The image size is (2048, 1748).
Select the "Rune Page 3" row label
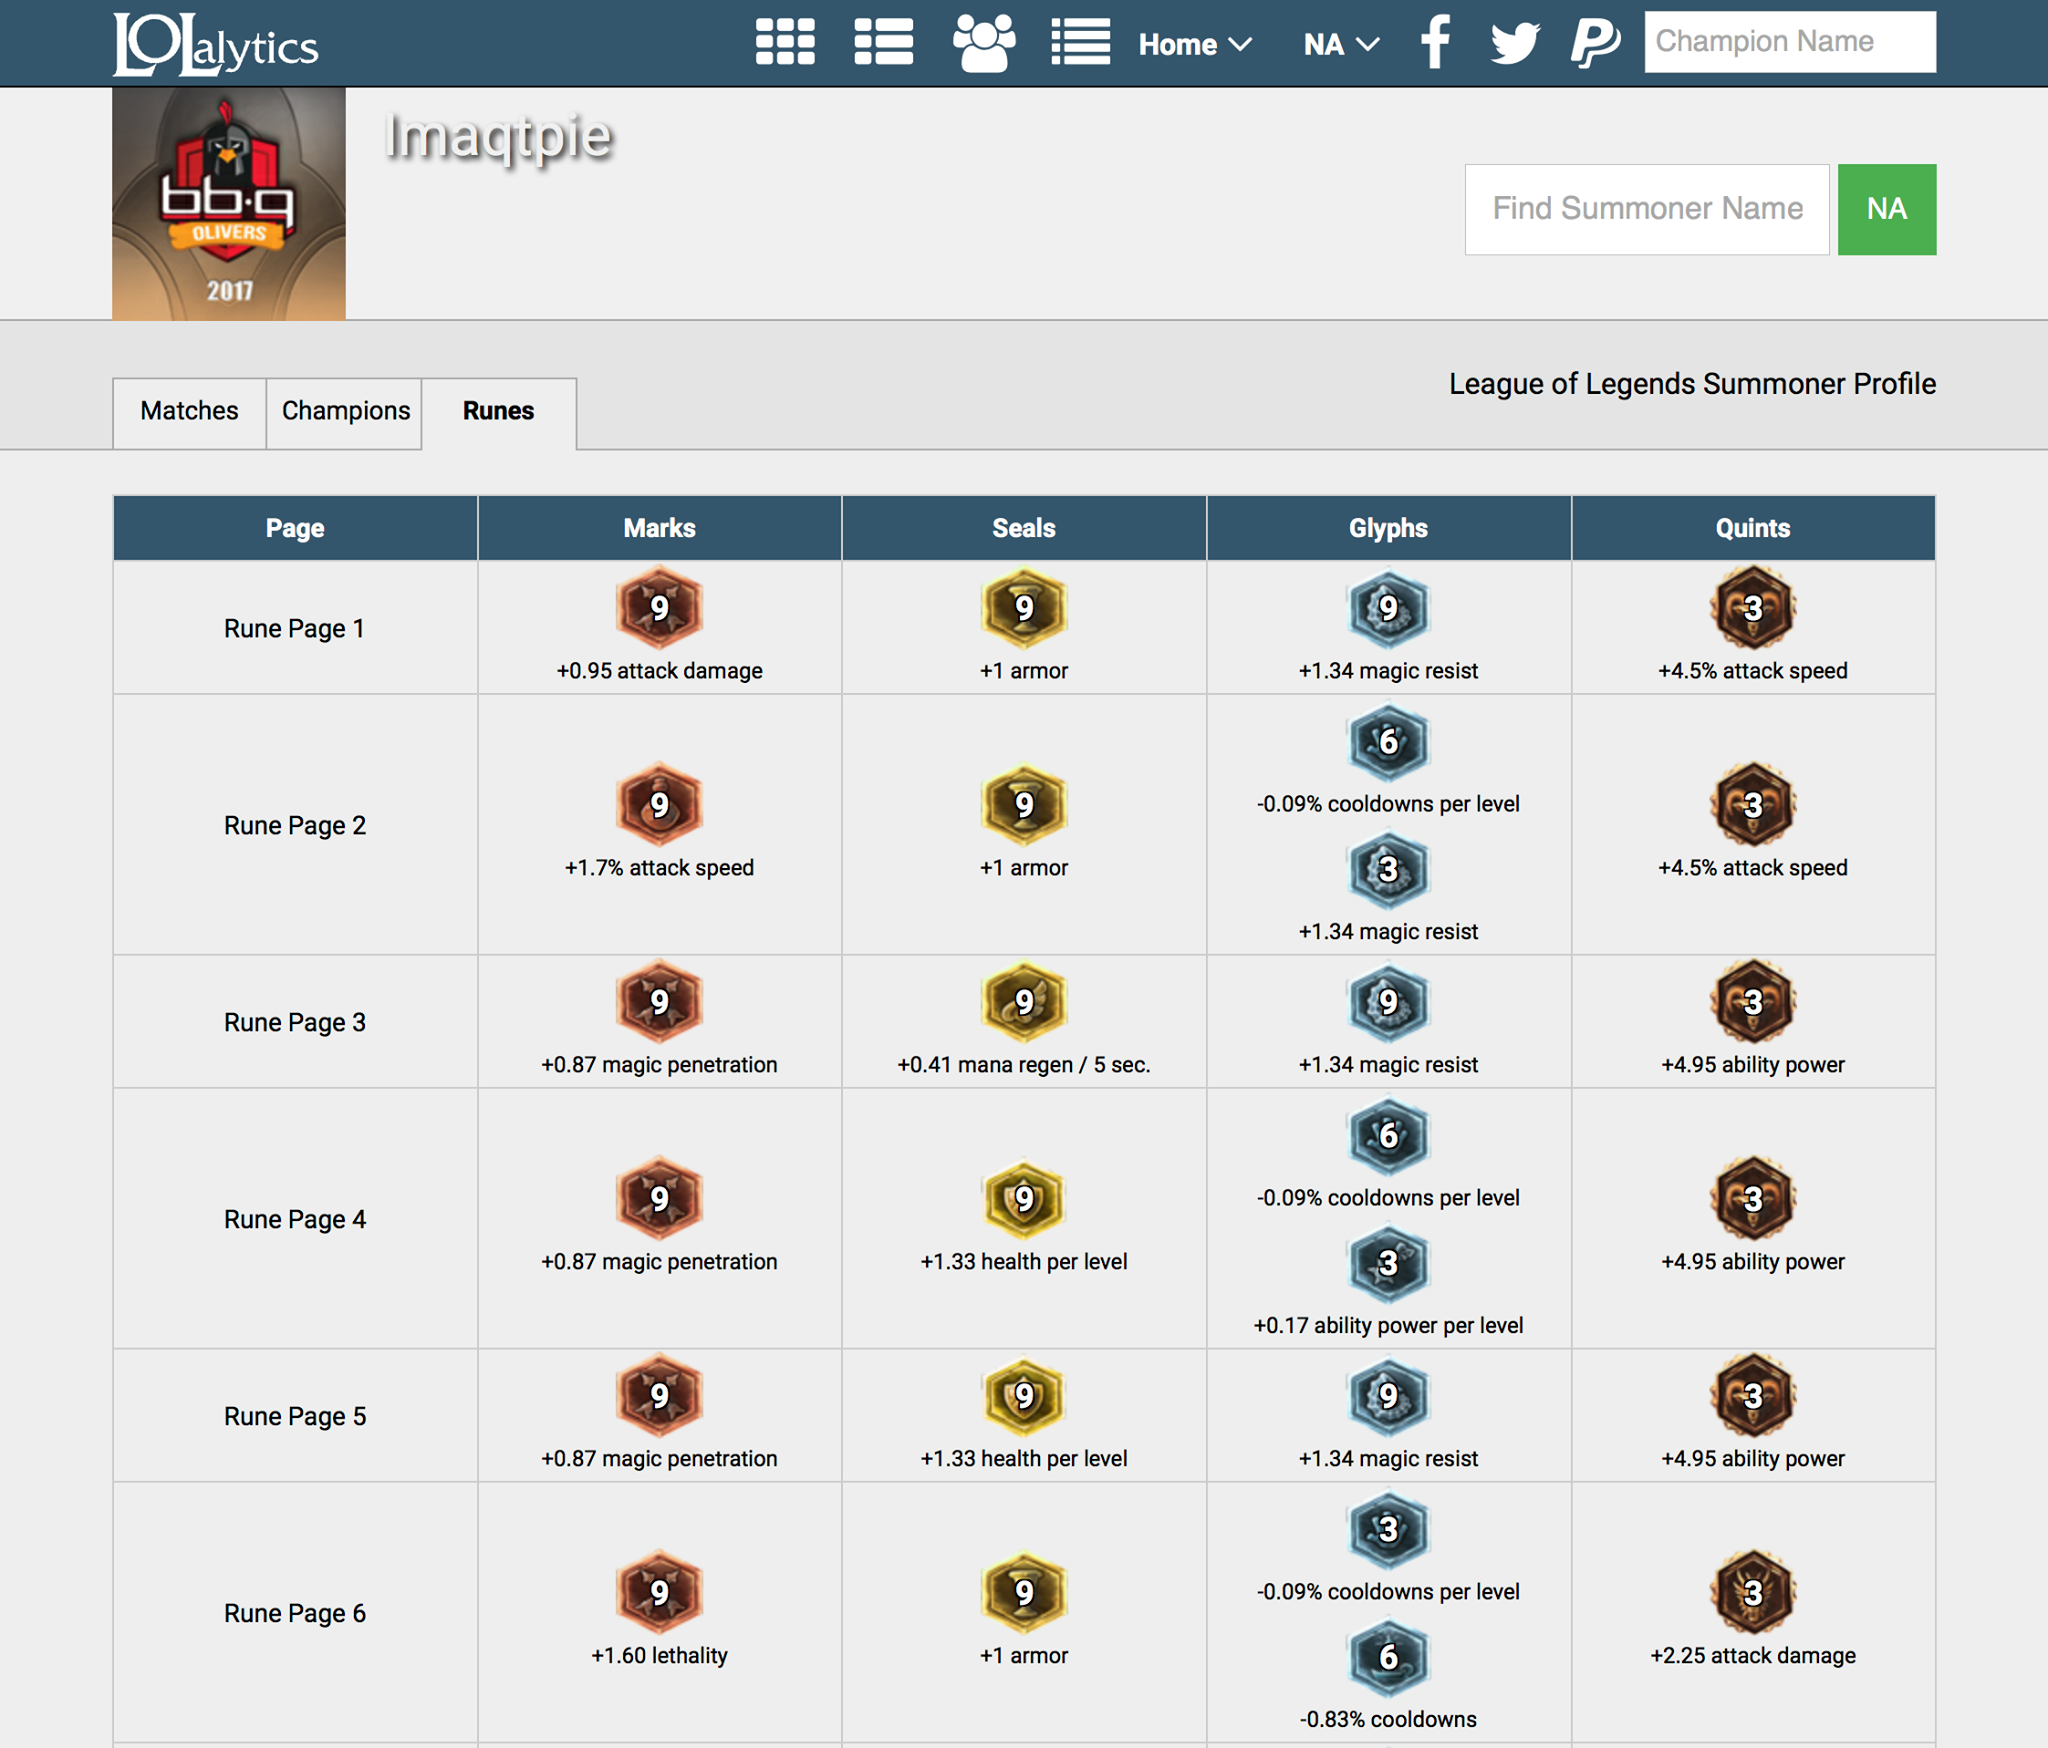295,1023
